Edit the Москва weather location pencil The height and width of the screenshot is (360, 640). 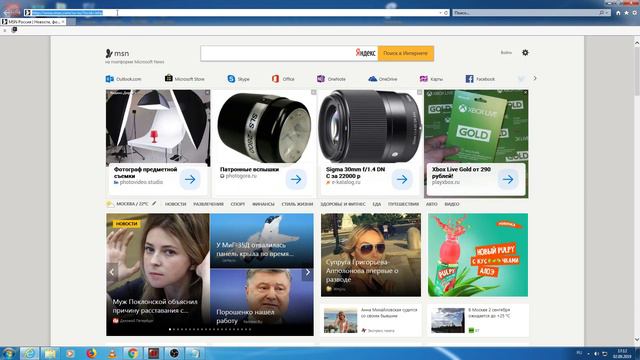tap(154, 203)
